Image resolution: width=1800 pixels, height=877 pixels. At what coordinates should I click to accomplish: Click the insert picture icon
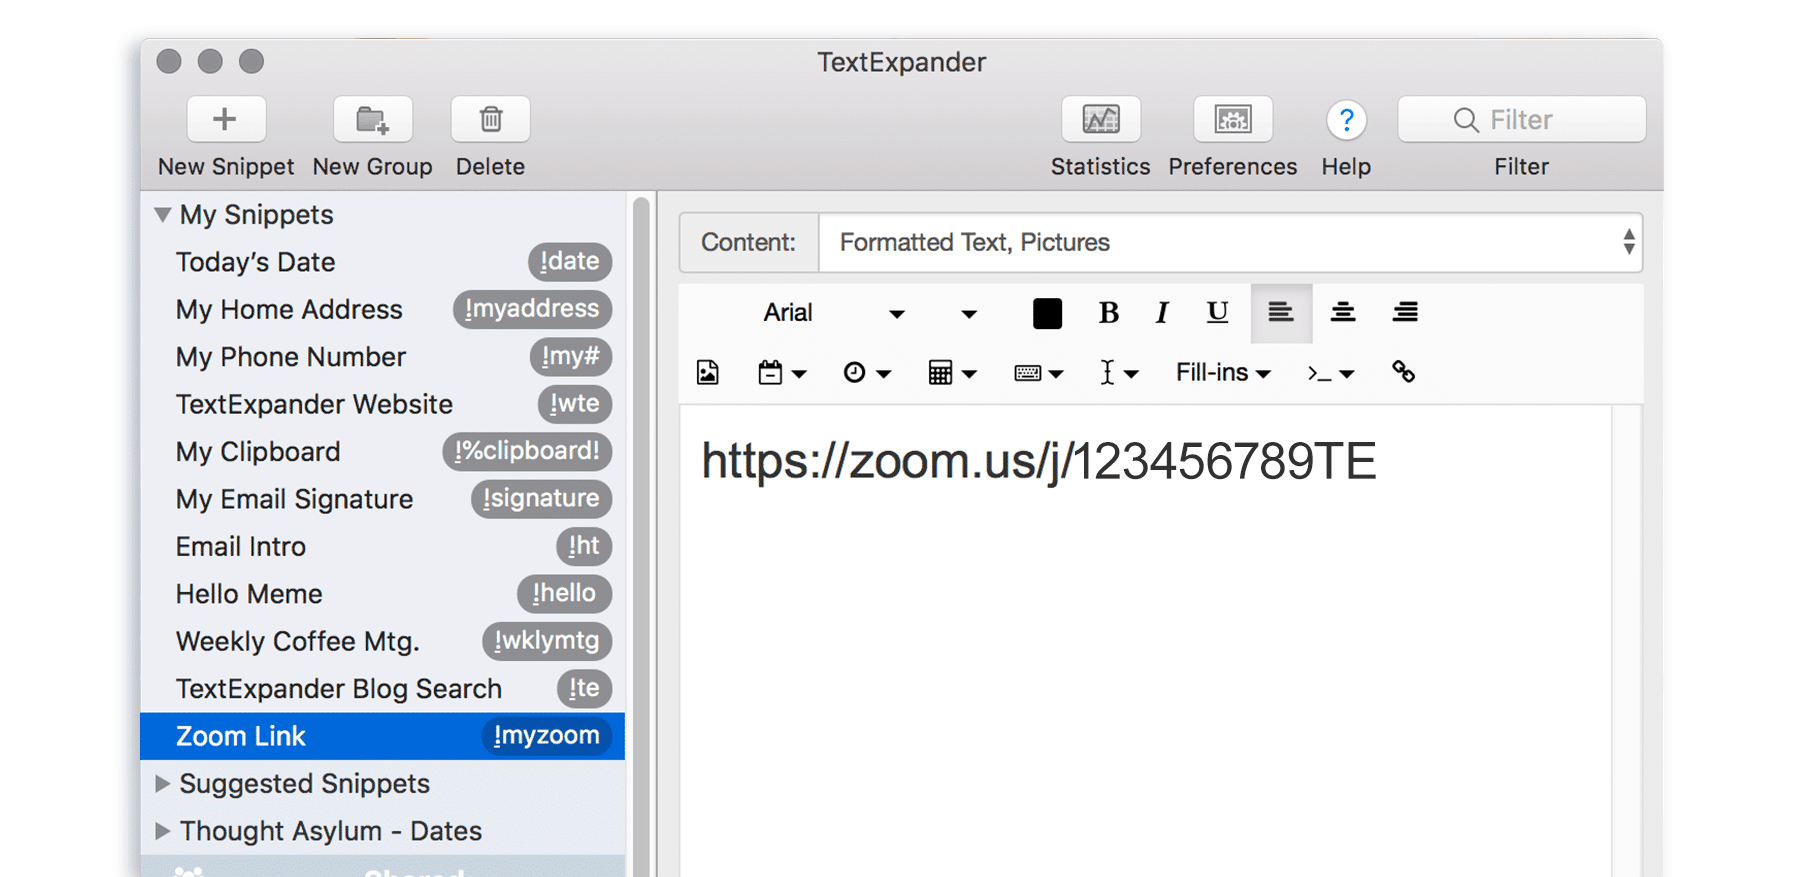click(x=708, y=373)
